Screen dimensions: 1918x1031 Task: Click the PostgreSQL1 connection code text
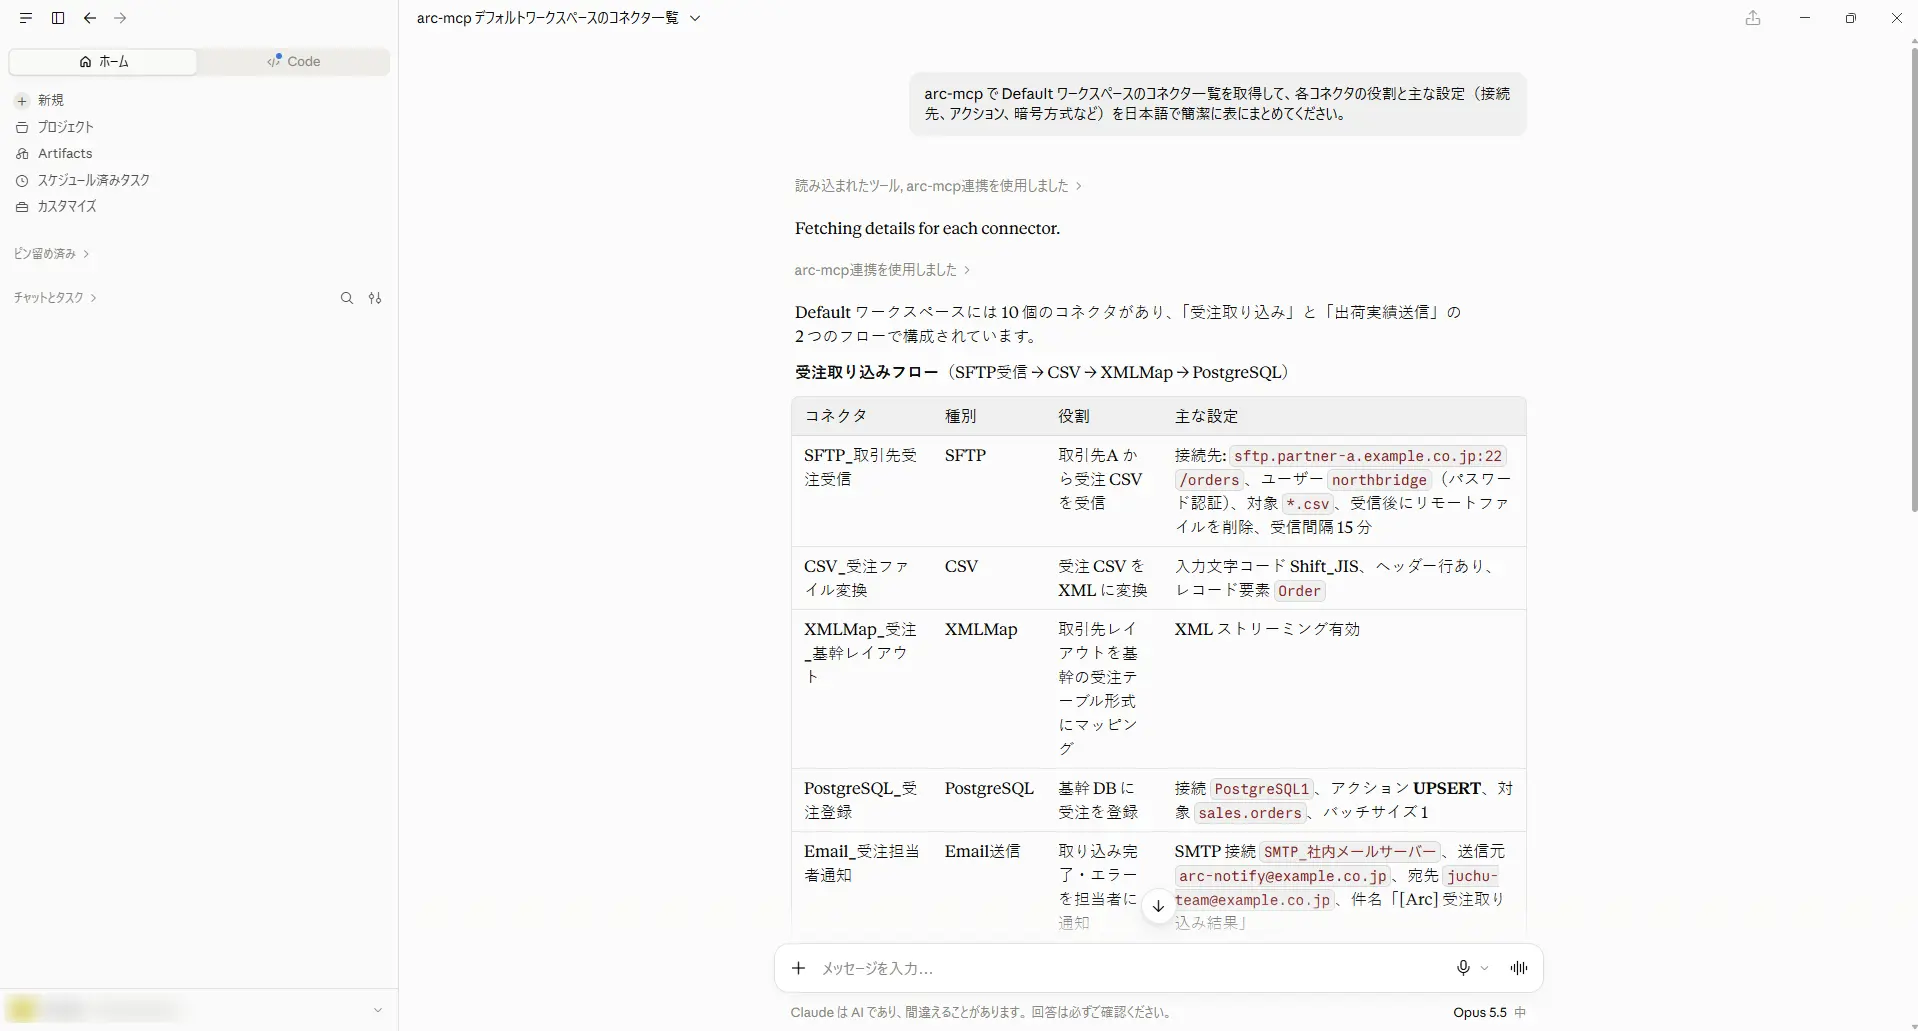click(x=1261, y=789)
